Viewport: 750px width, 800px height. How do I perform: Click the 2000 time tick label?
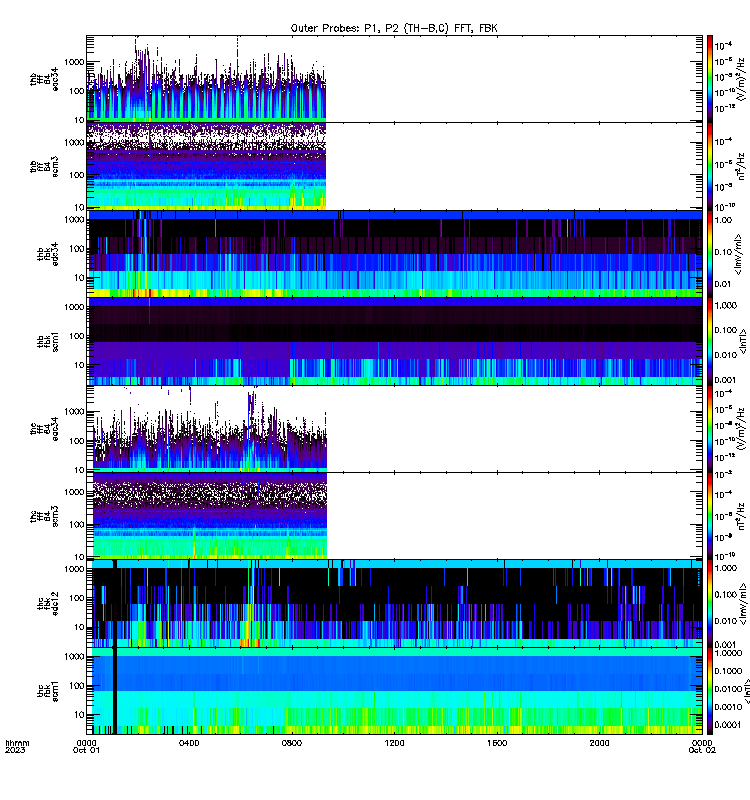coord(599,743)
